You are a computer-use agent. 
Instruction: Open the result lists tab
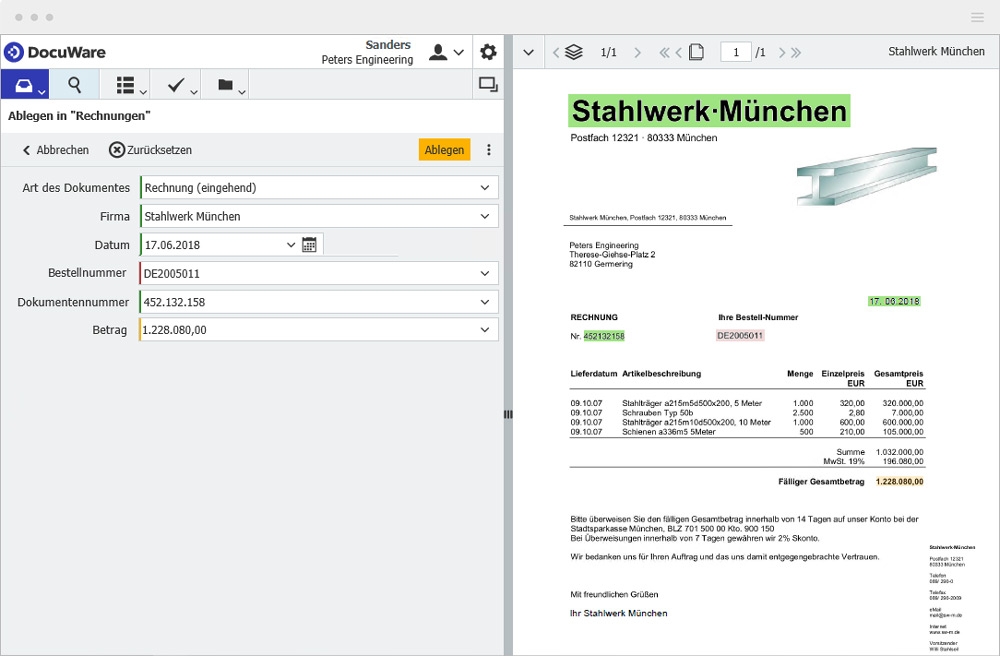coord(131,85)
